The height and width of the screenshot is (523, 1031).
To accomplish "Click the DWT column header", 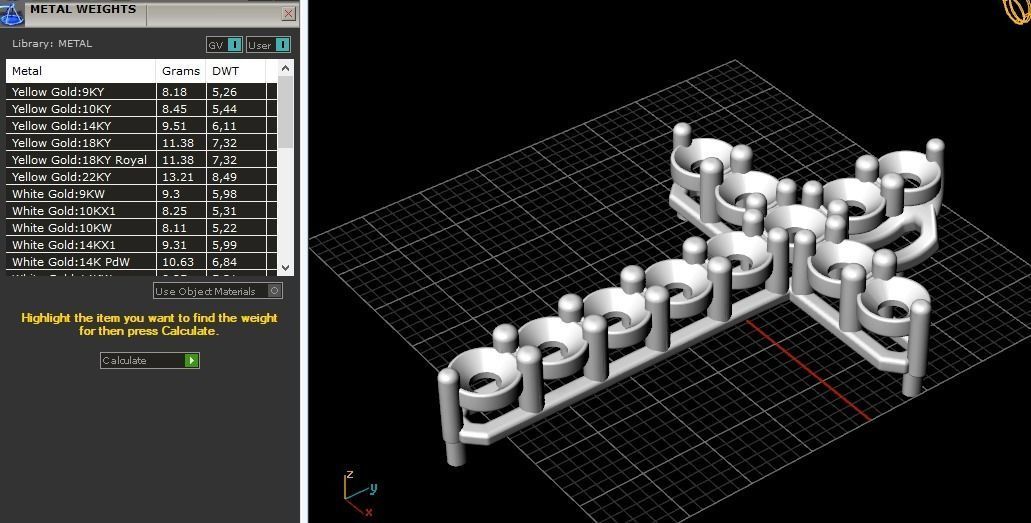I will (x=235, y=71).
